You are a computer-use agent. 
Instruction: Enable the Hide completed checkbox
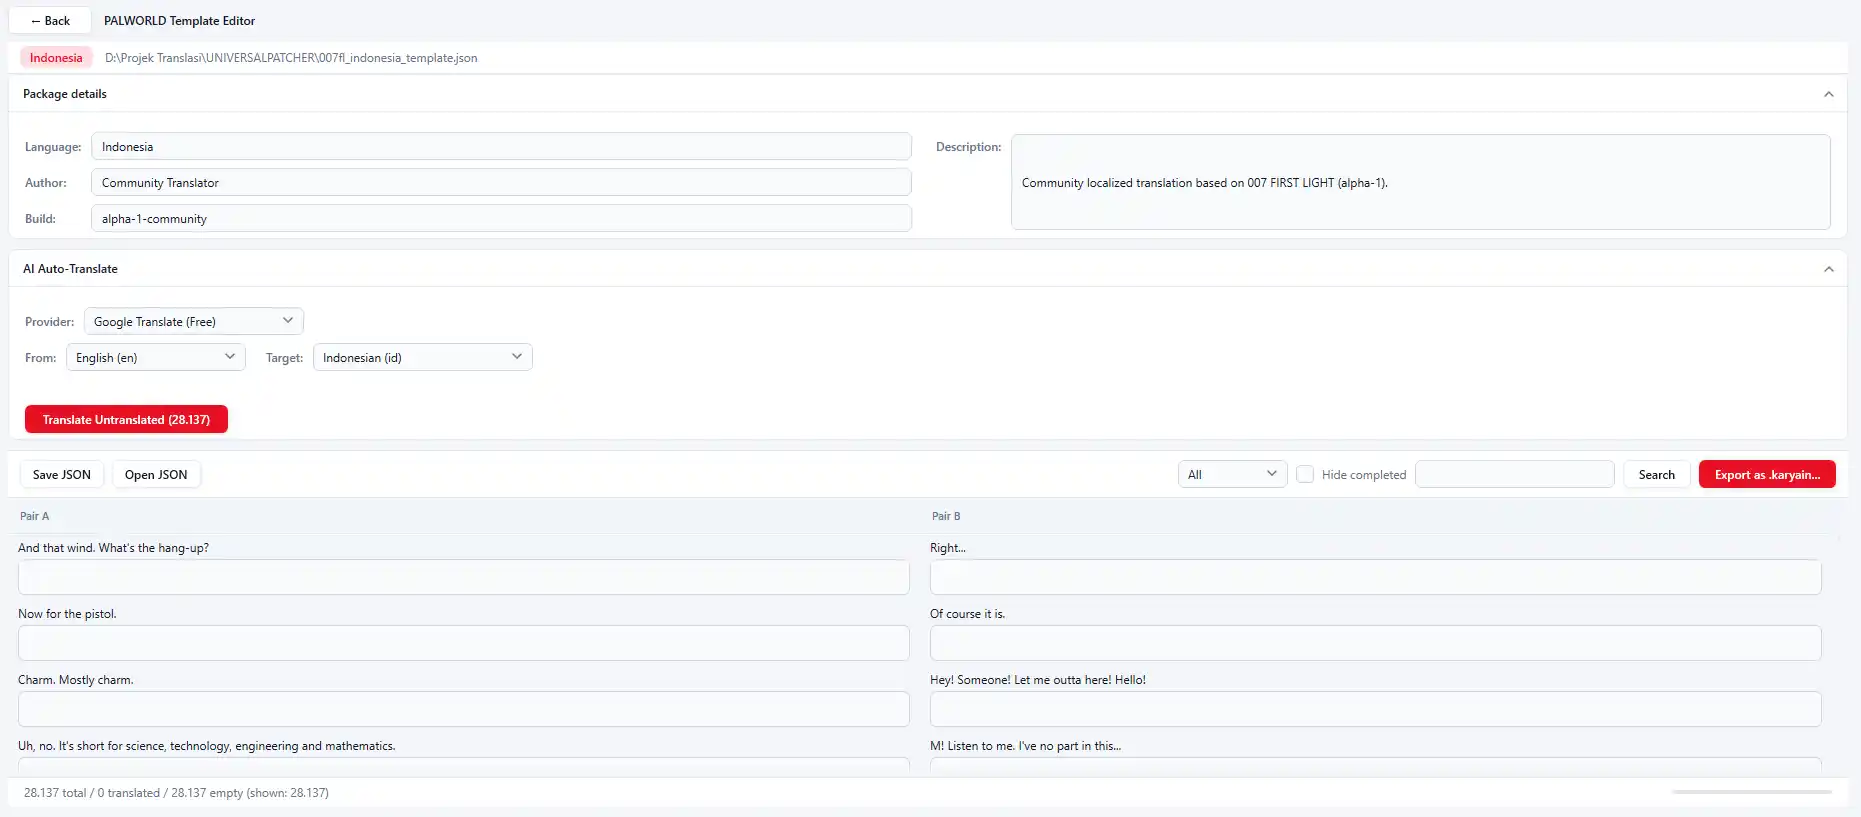coord(1305,475)
